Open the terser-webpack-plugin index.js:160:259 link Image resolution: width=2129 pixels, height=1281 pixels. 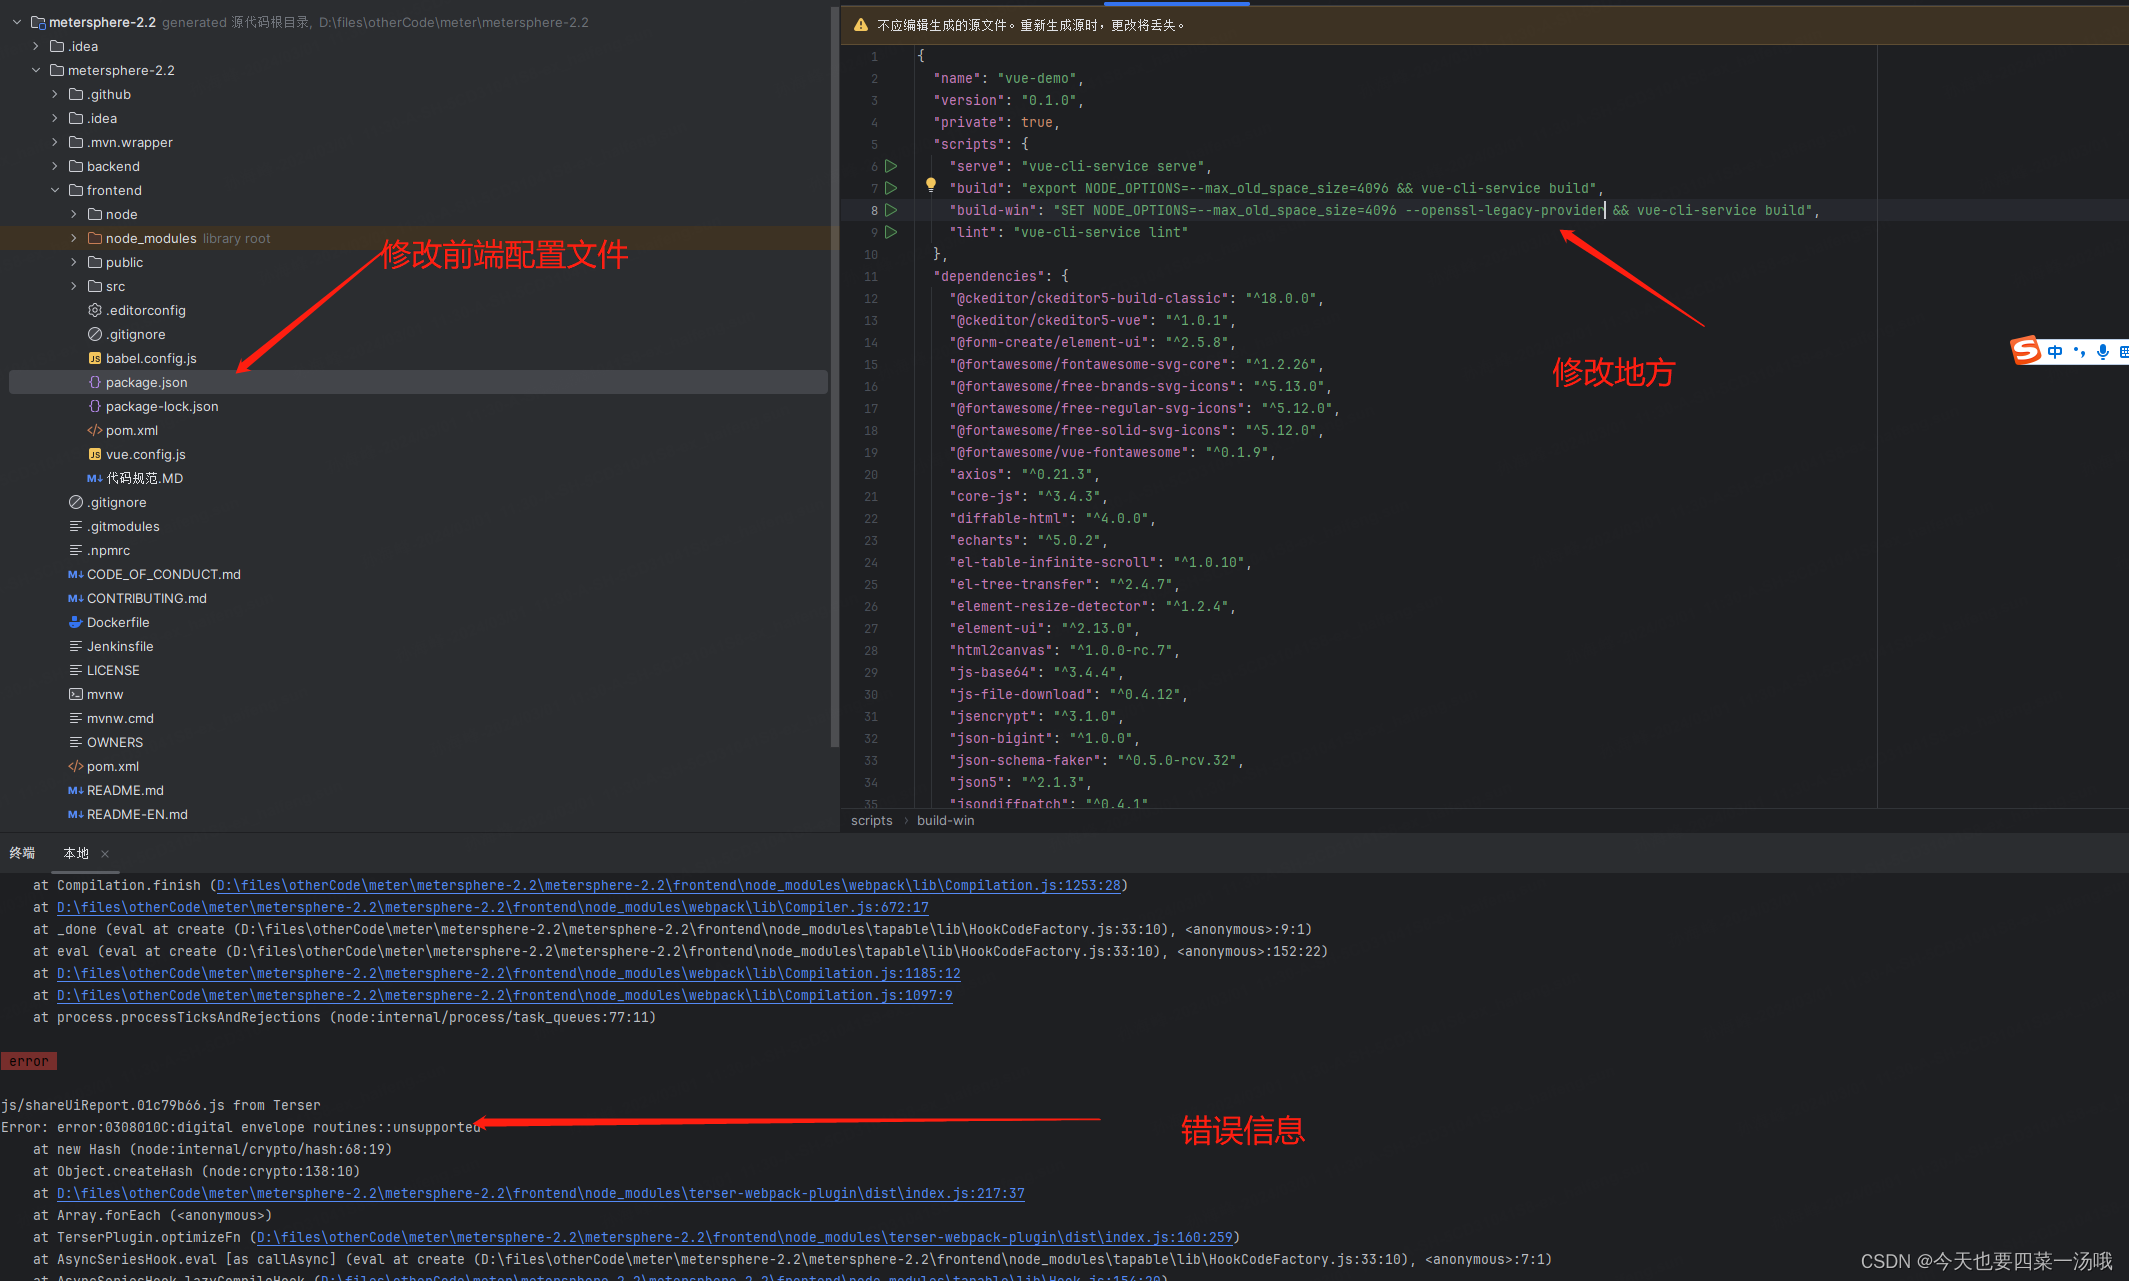(745, 1237)
